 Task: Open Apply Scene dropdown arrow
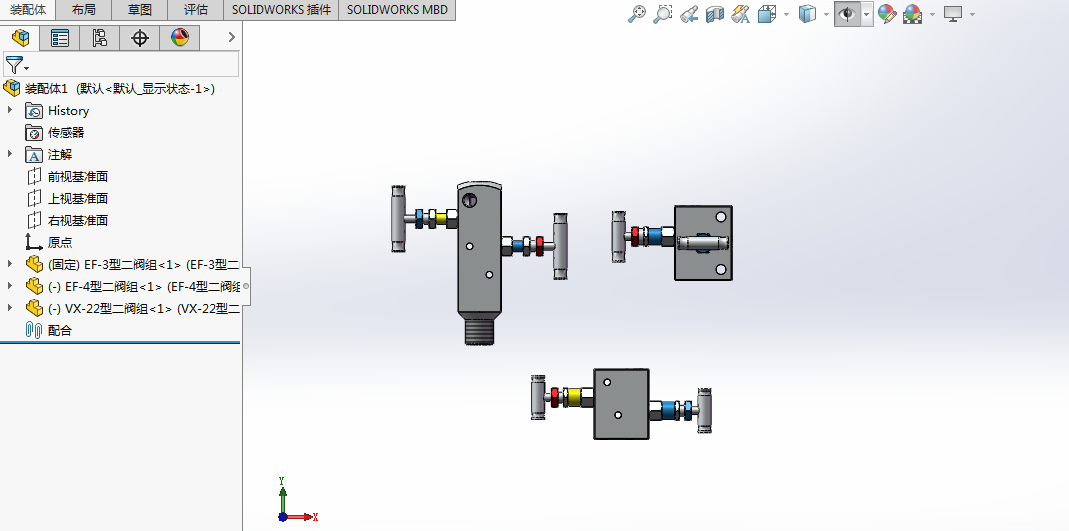(932, 14)
